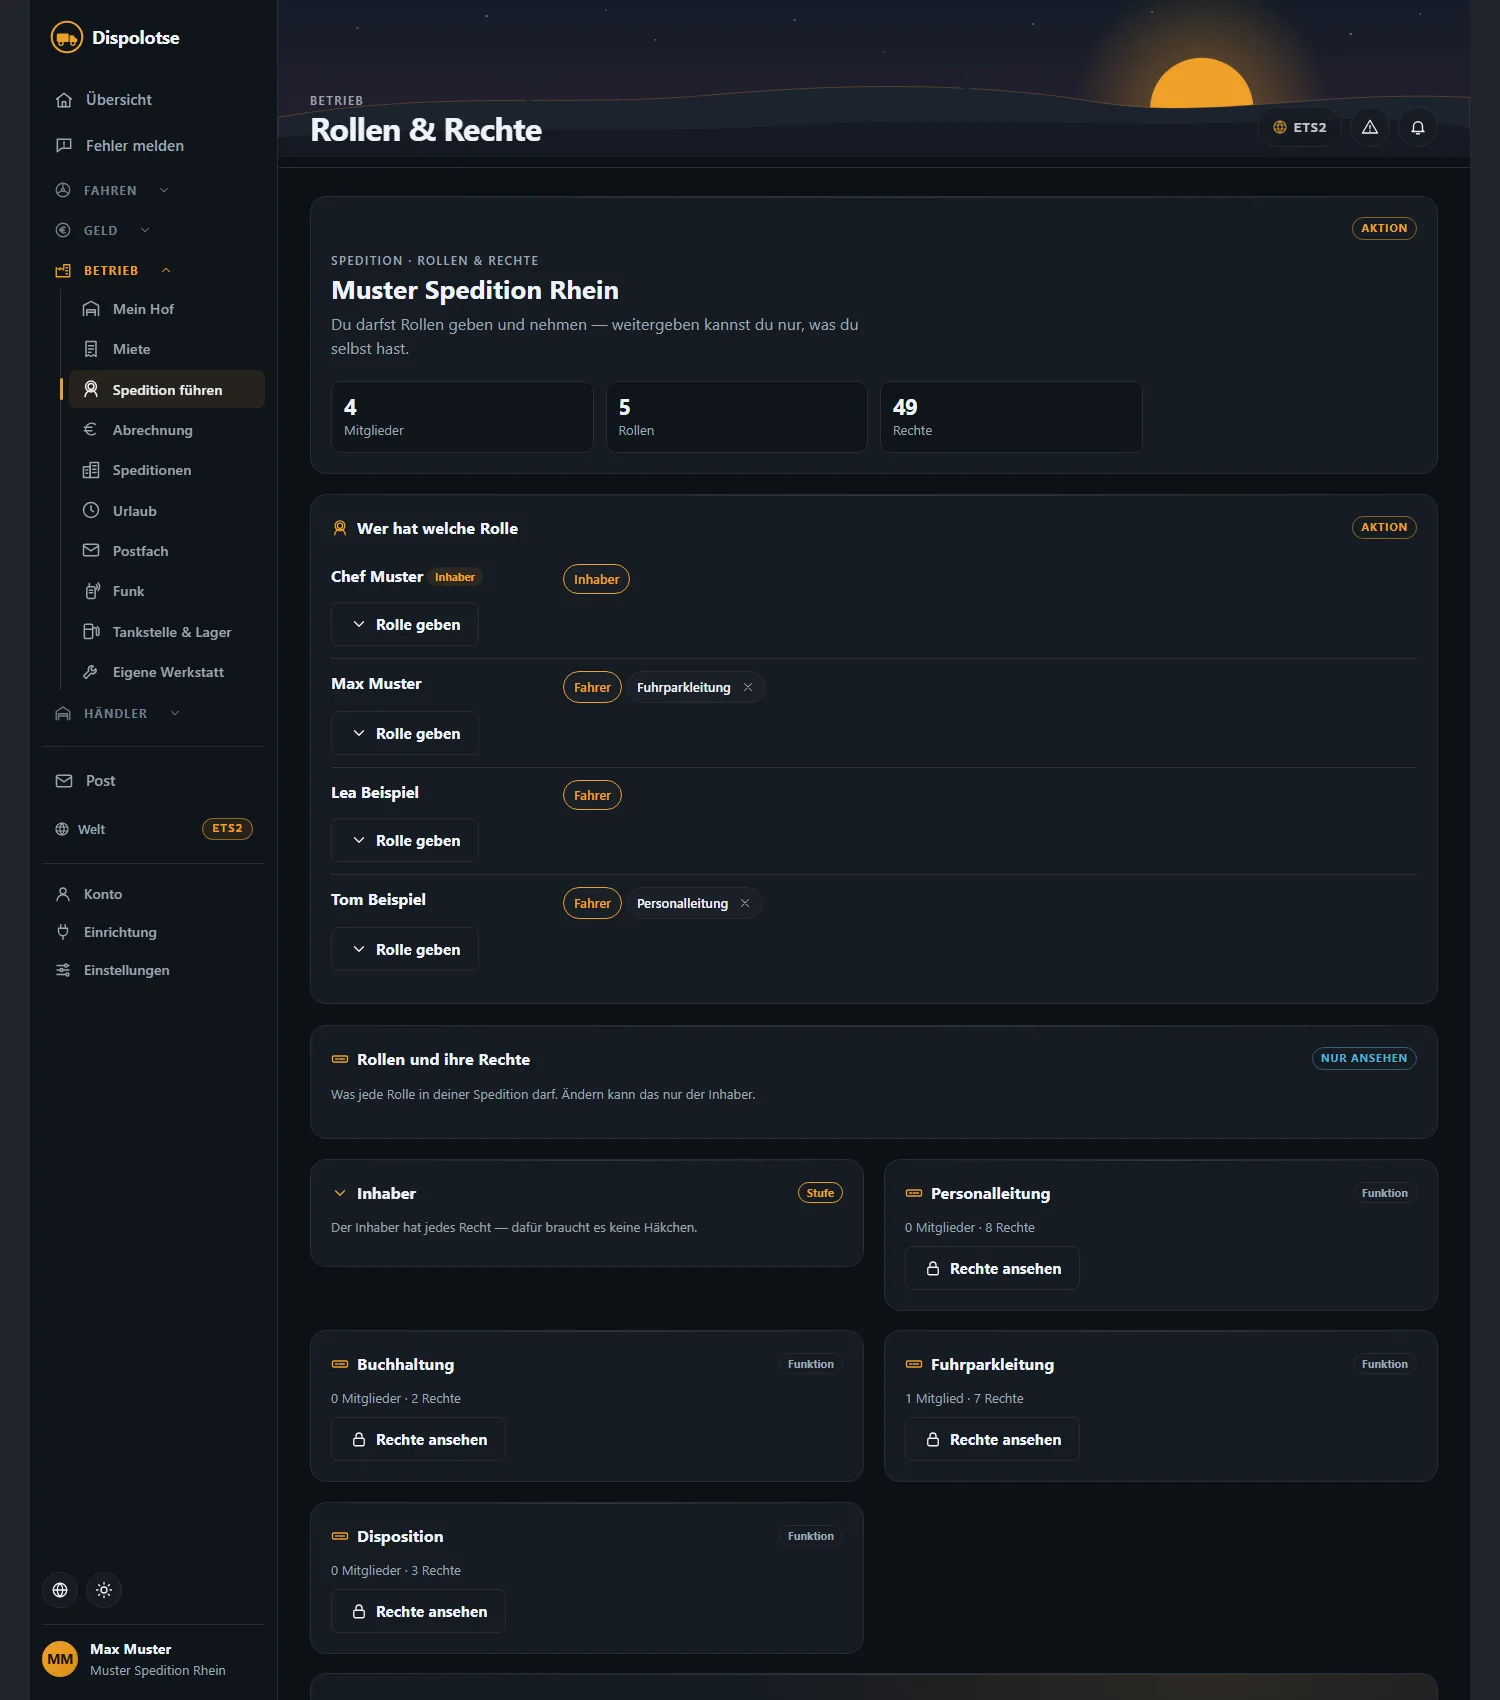Viewport: 1500px width, 1700px height.
Task: Click the Tankstelle & Lager fuel icon
Action: (91, 632)
